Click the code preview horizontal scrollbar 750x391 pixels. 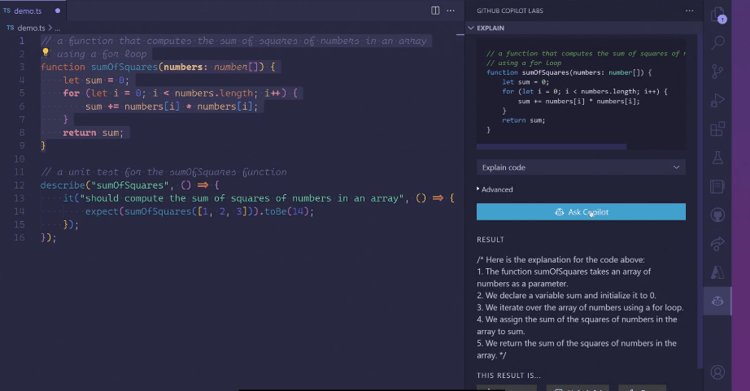pos(551,146)
